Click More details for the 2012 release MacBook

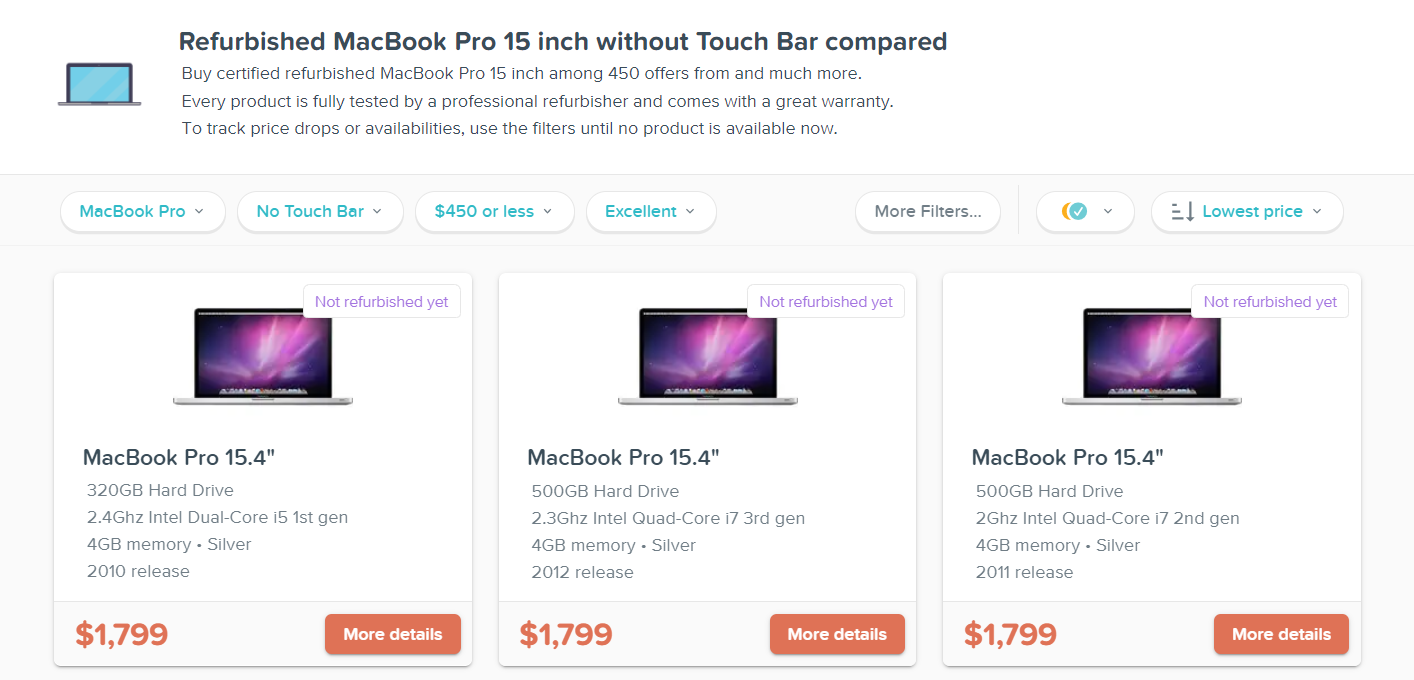(x=837, y=634)
